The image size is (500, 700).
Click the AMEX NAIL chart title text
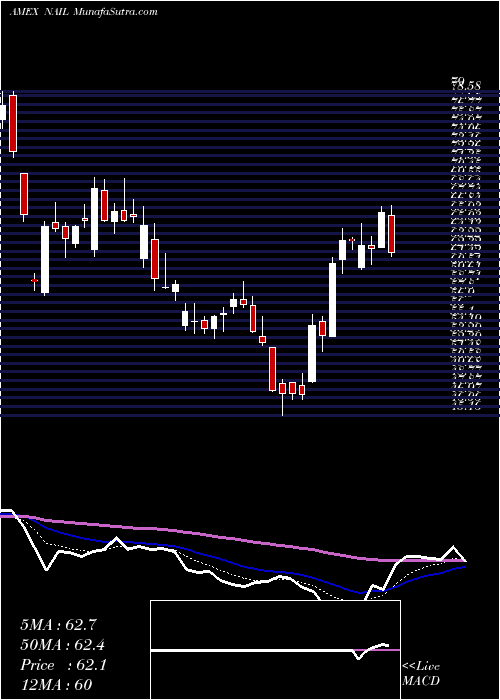tap(83, 12)
